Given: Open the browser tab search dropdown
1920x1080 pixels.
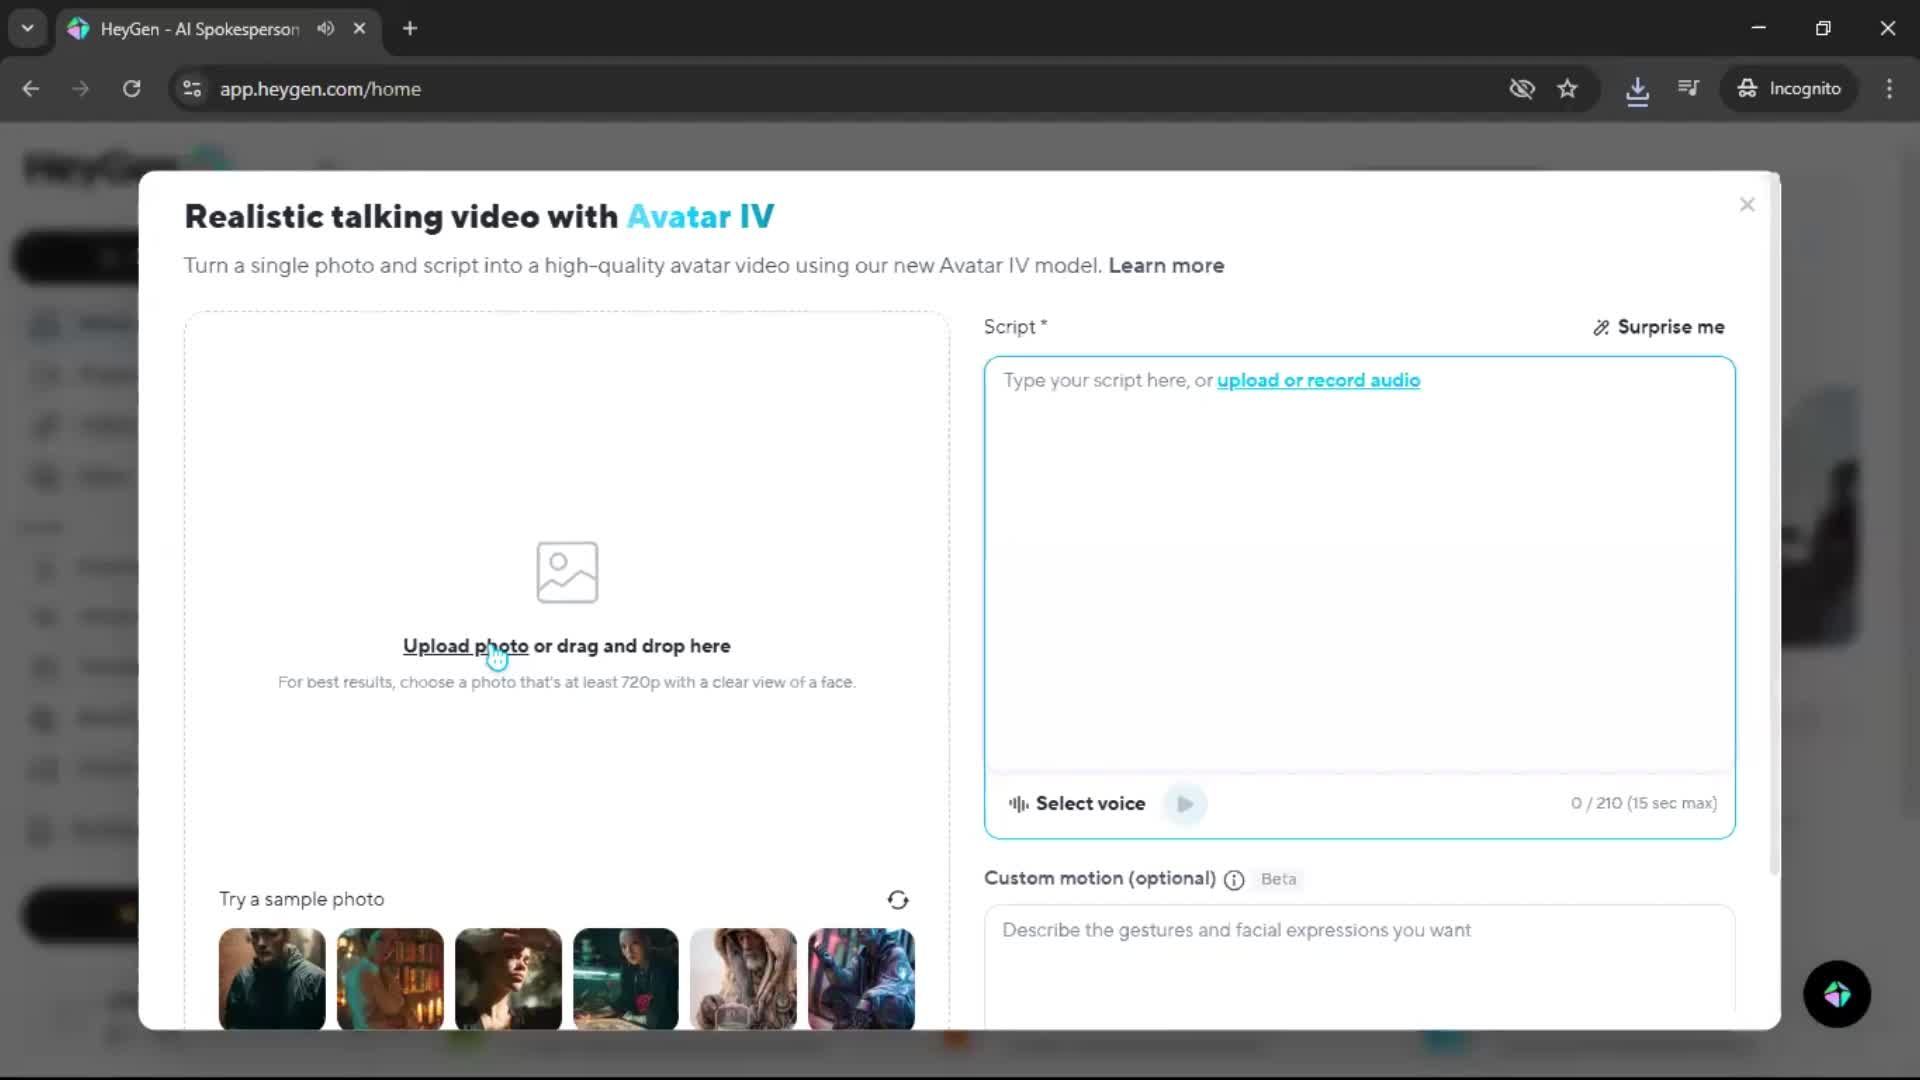Looking at the screenshot, I should 28,29.
